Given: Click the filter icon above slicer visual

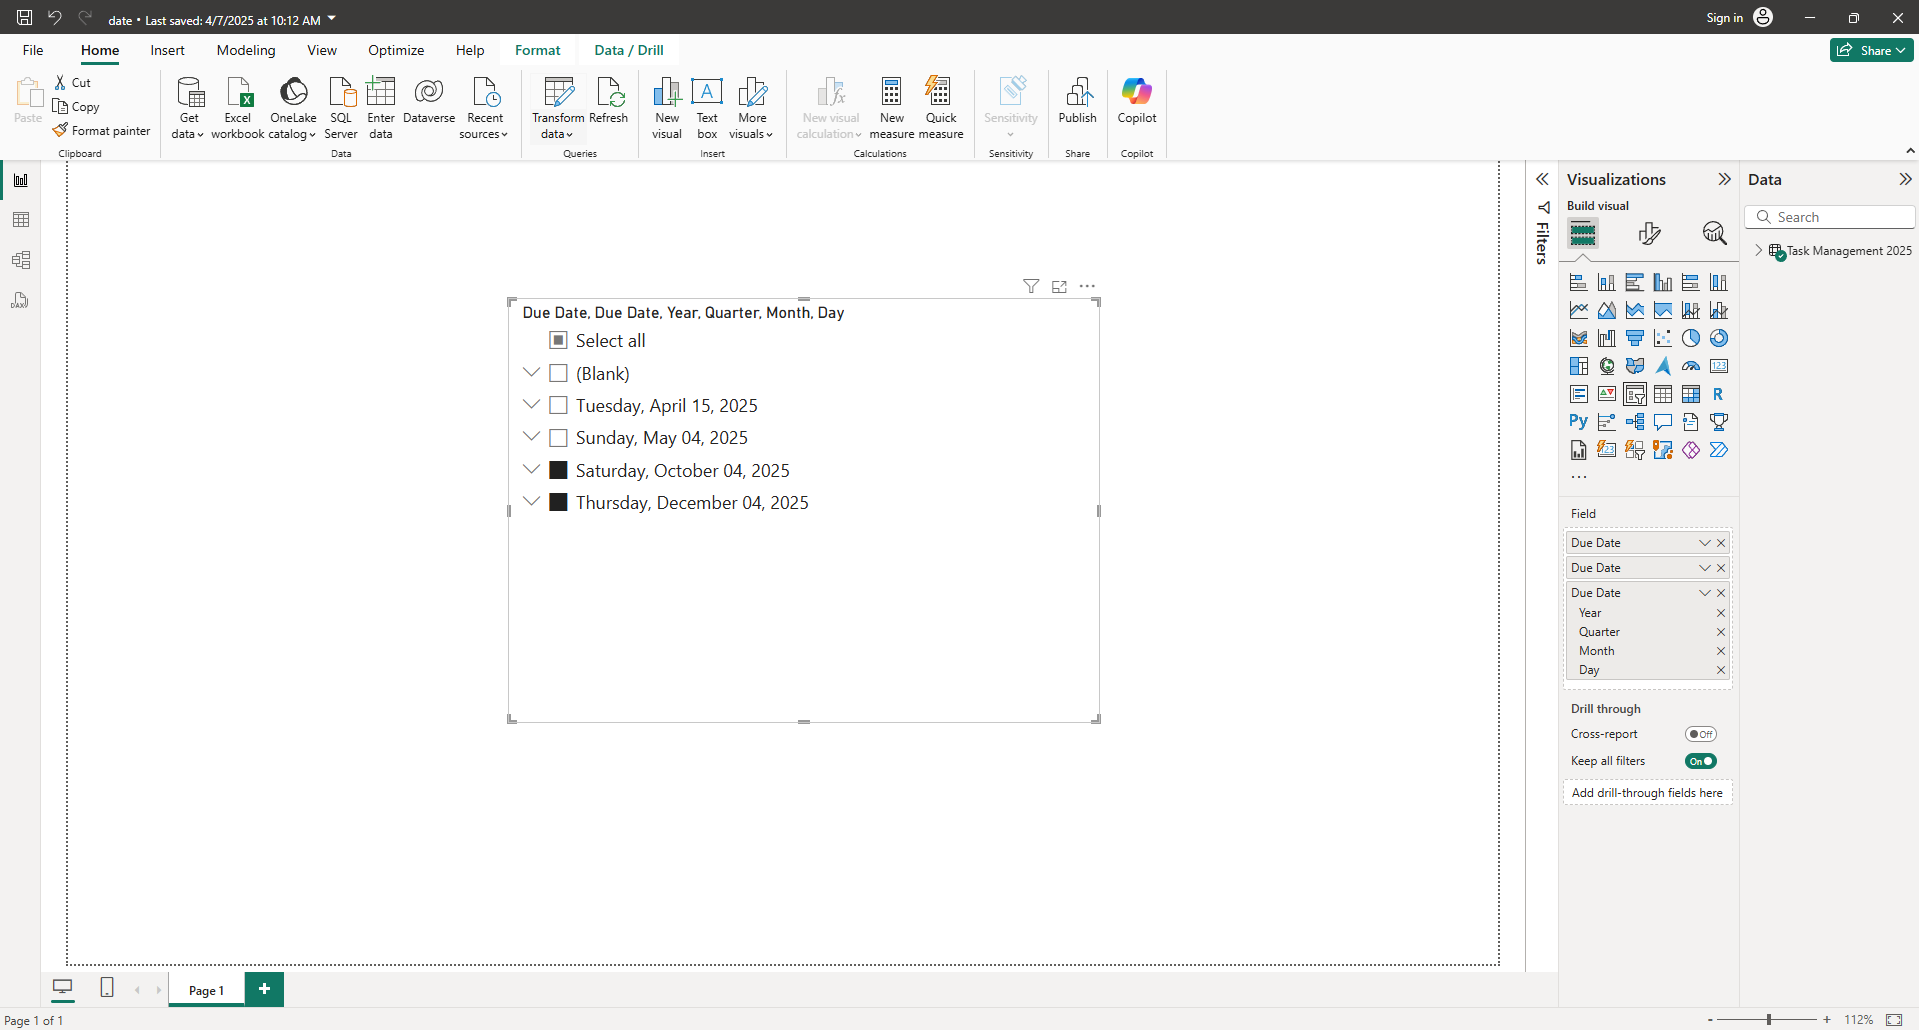Looking at the screenshot, I should (x=1031, y=287).
